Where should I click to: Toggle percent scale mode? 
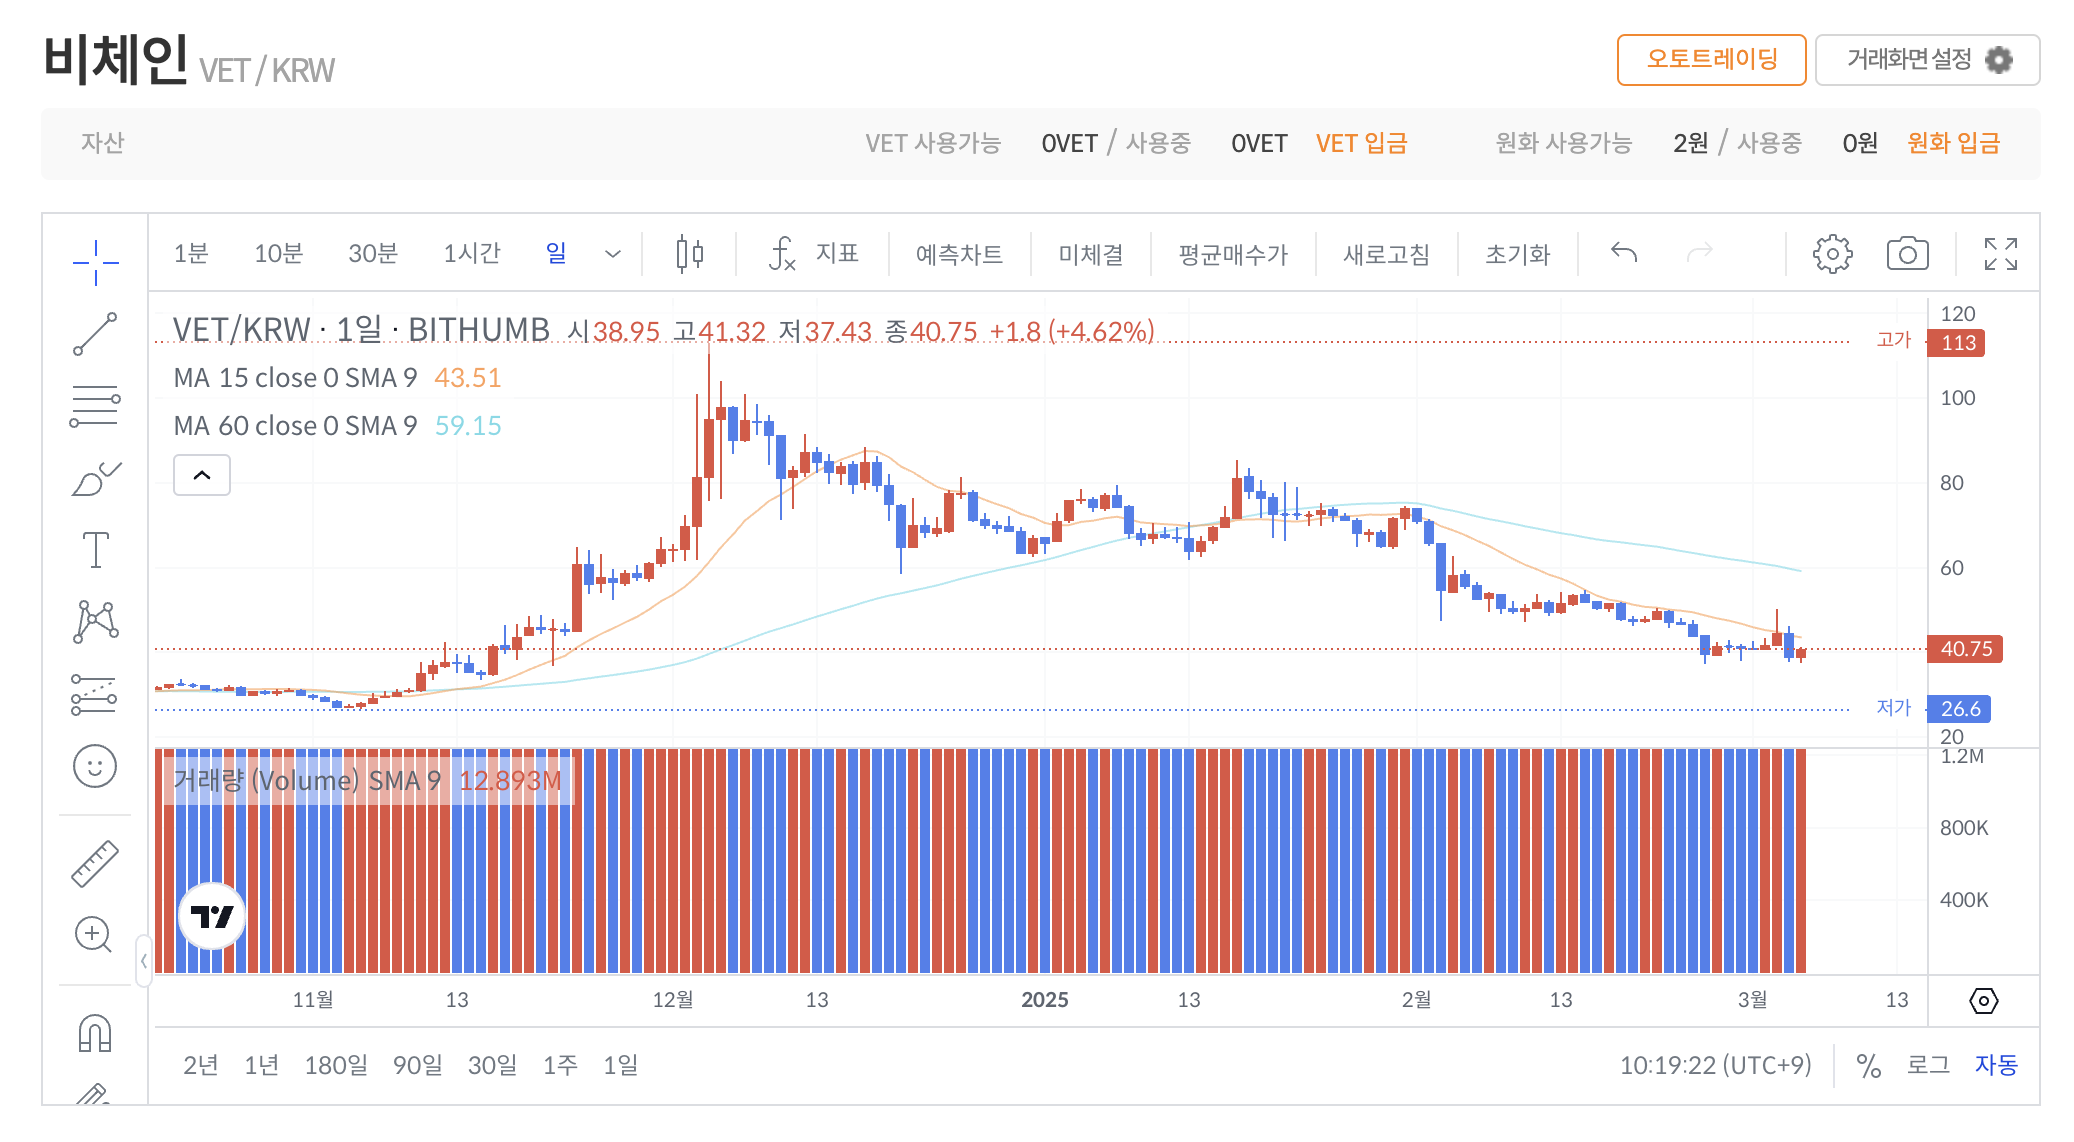coord(1868,1065)
